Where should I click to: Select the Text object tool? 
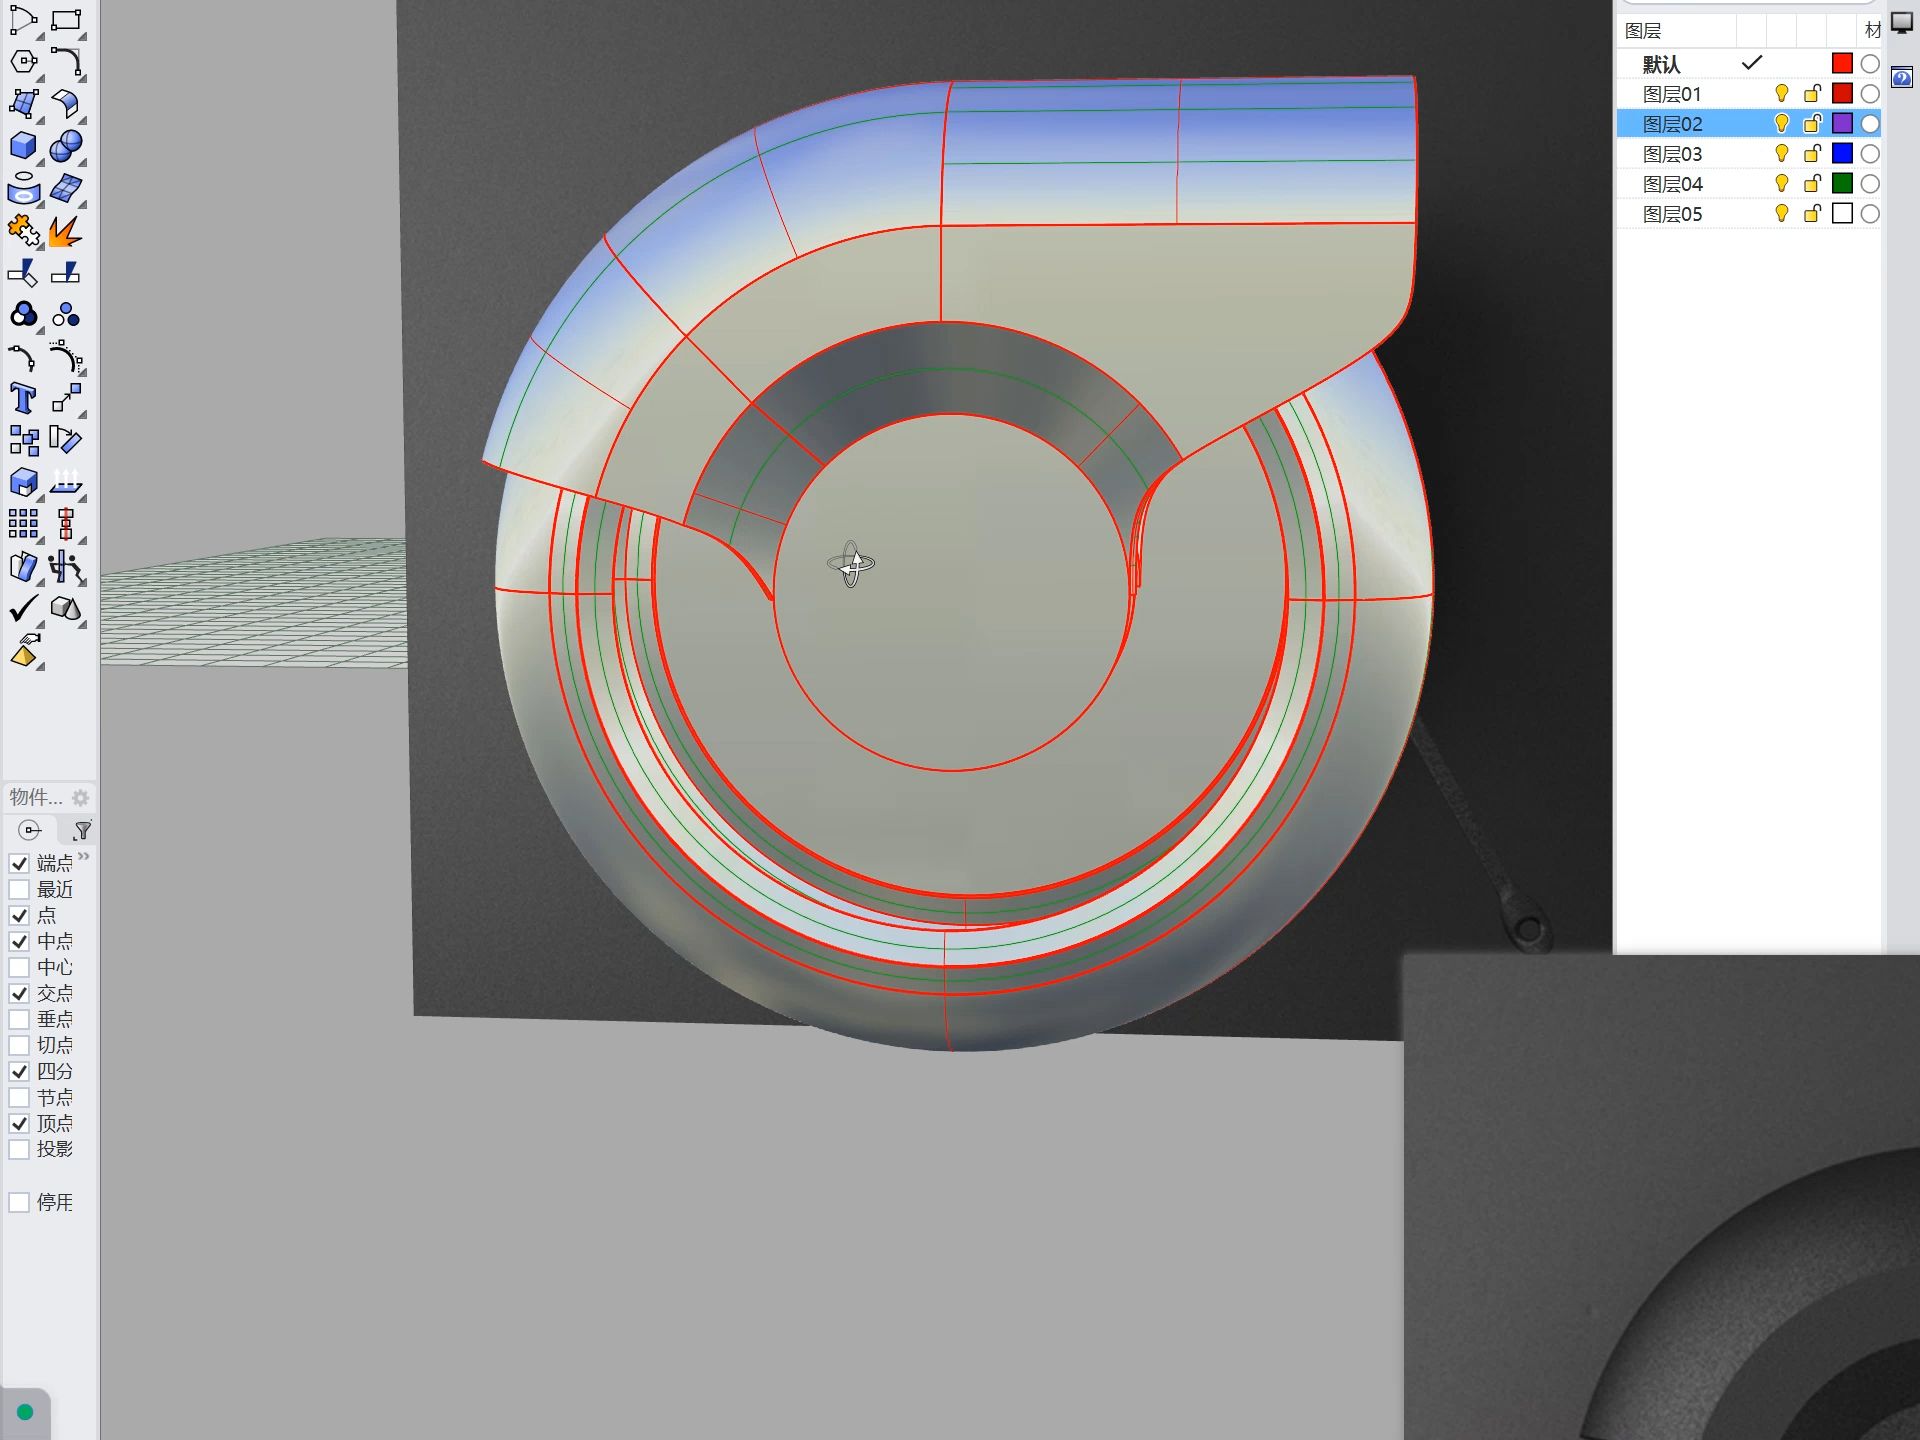coord(23,399)
